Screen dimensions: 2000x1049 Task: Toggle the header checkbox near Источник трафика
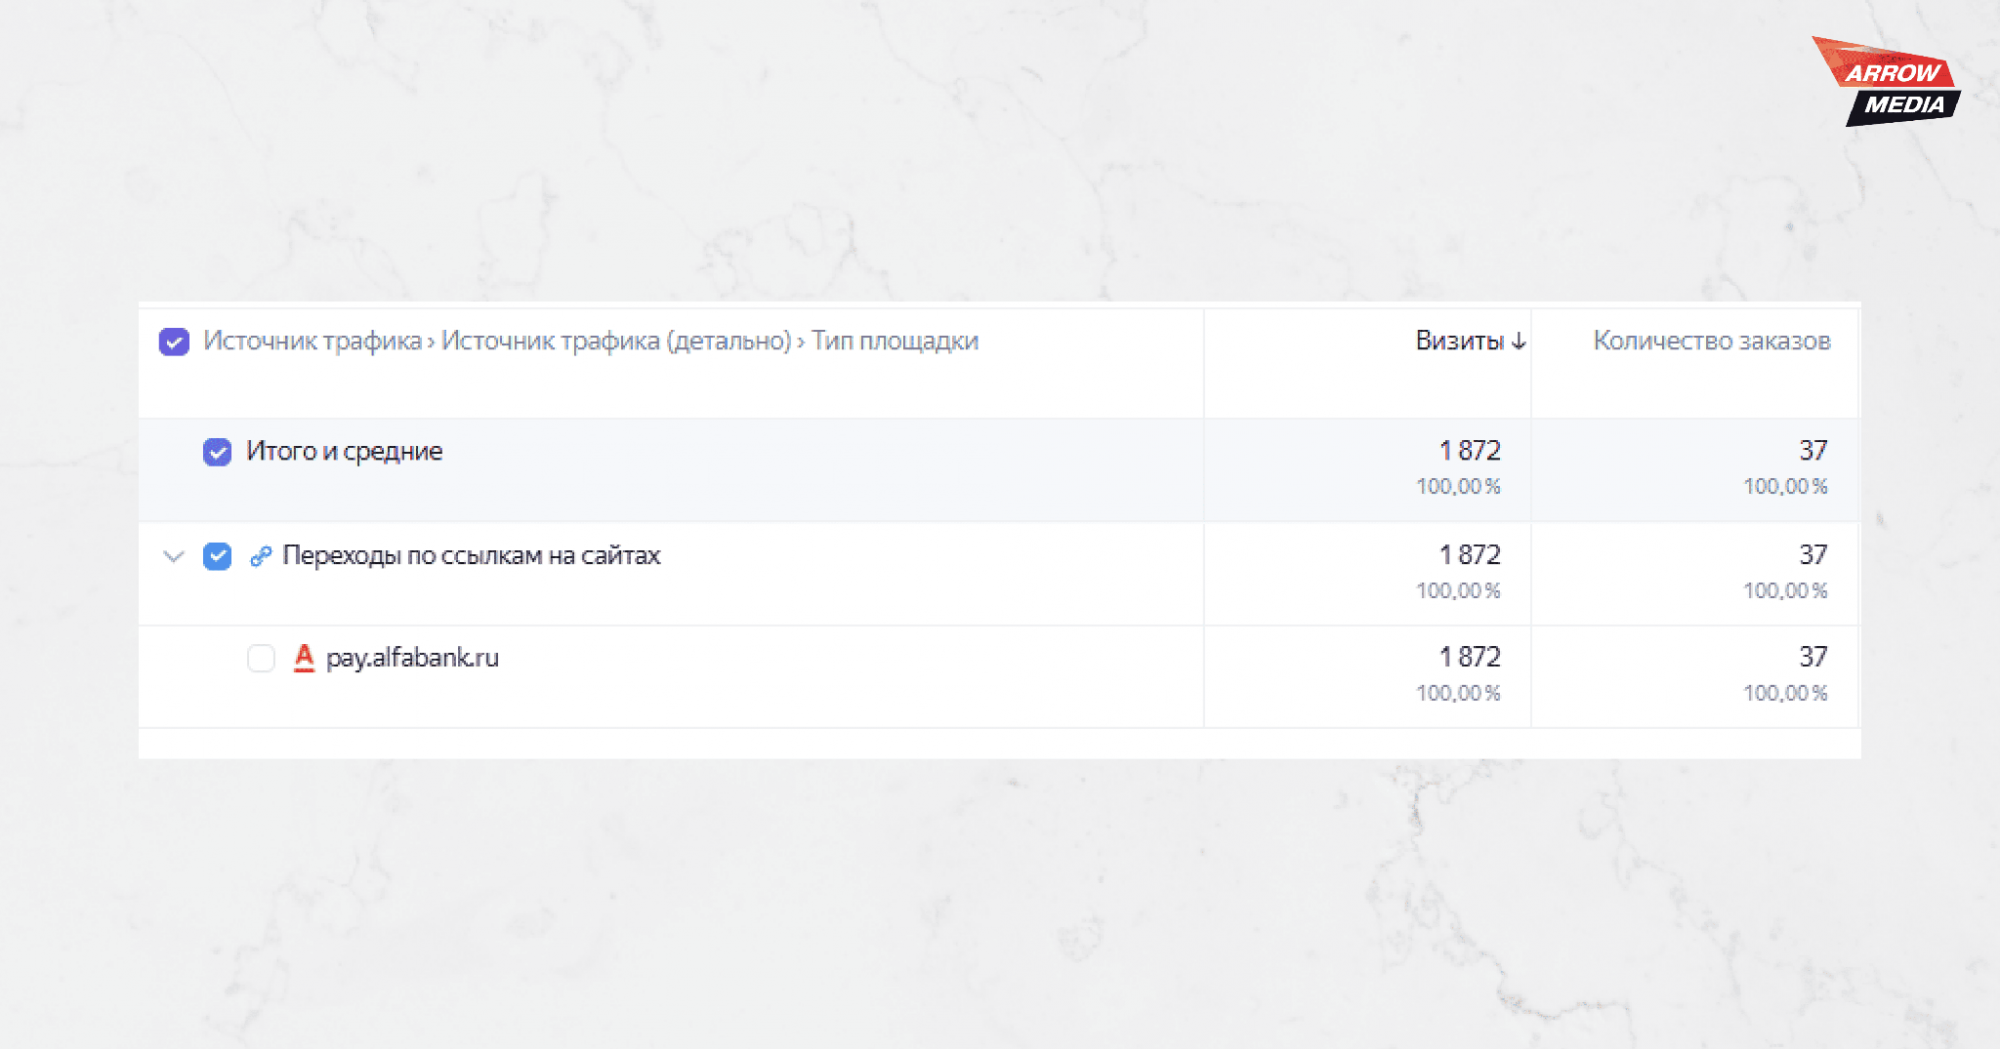(x=174, y=342)
